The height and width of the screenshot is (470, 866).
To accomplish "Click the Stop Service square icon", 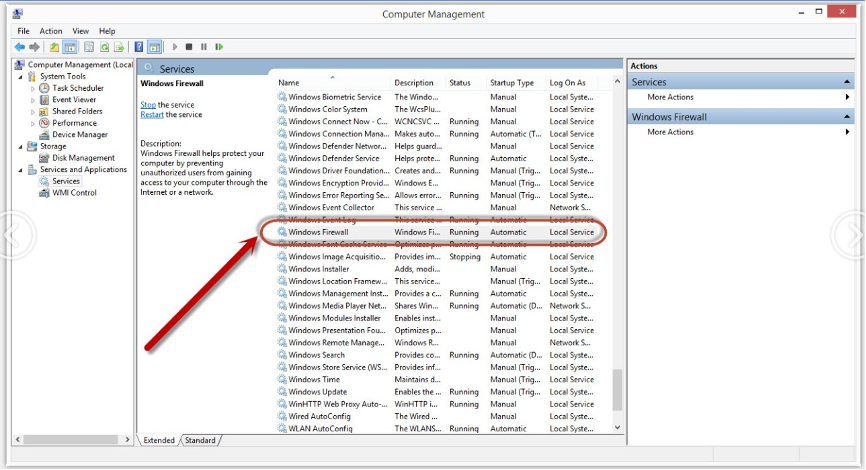I will [x=189, y=47].
